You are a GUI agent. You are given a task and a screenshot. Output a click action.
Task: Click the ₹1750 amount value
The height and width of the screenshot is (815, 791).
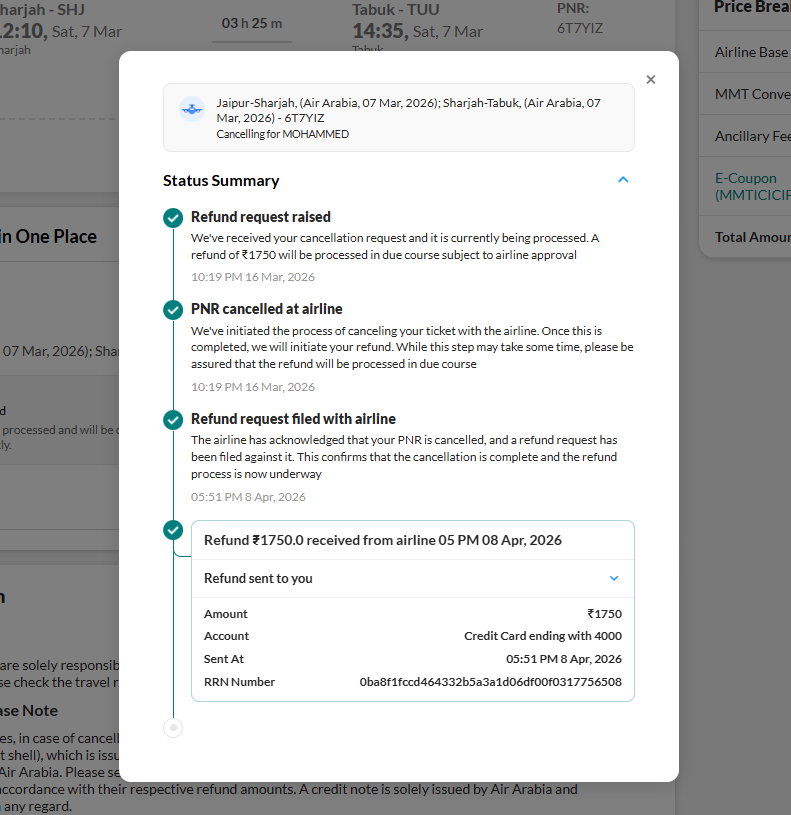pyautogui.click(x=604, y=614)
